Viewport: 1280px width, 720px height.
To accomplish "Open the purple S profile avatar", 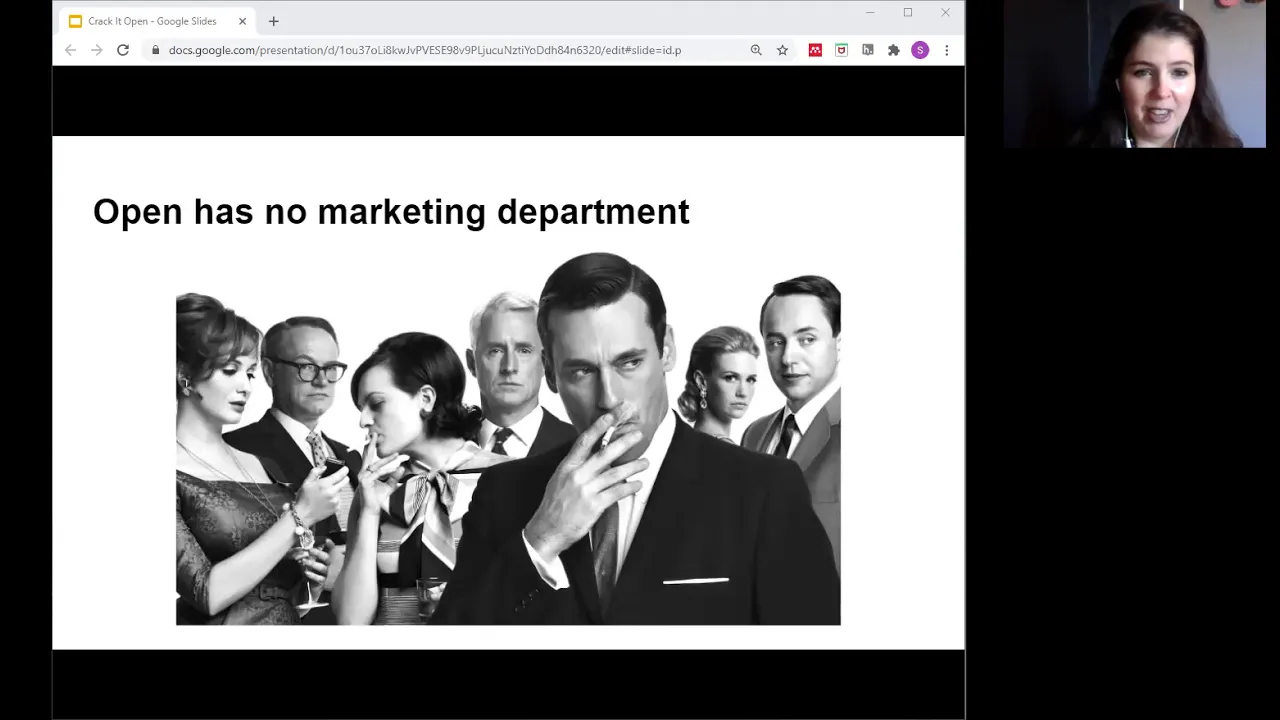I will [x=920, y=50].
